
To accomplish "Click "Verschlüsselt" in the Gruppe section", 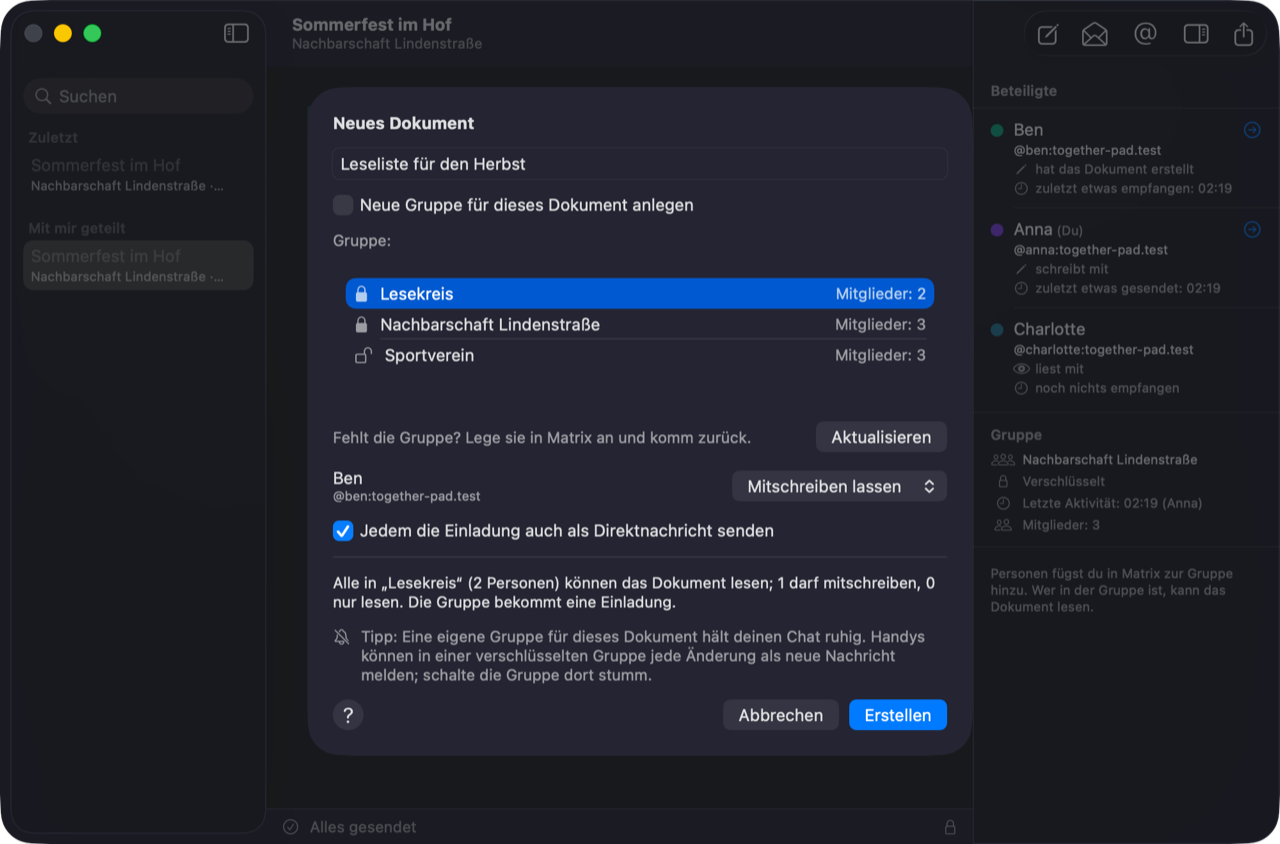I will [x=1063, y=481].
